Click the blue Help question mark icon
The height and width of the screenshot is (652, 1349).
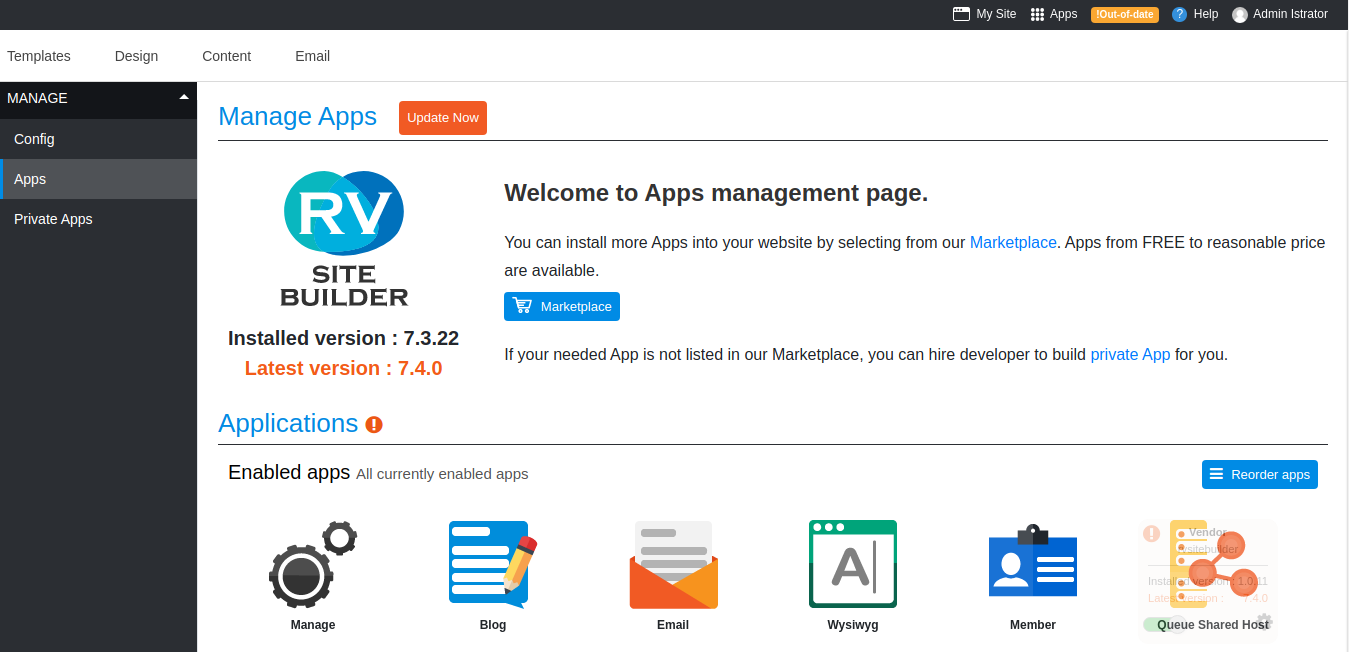[x=1179, y=14]
